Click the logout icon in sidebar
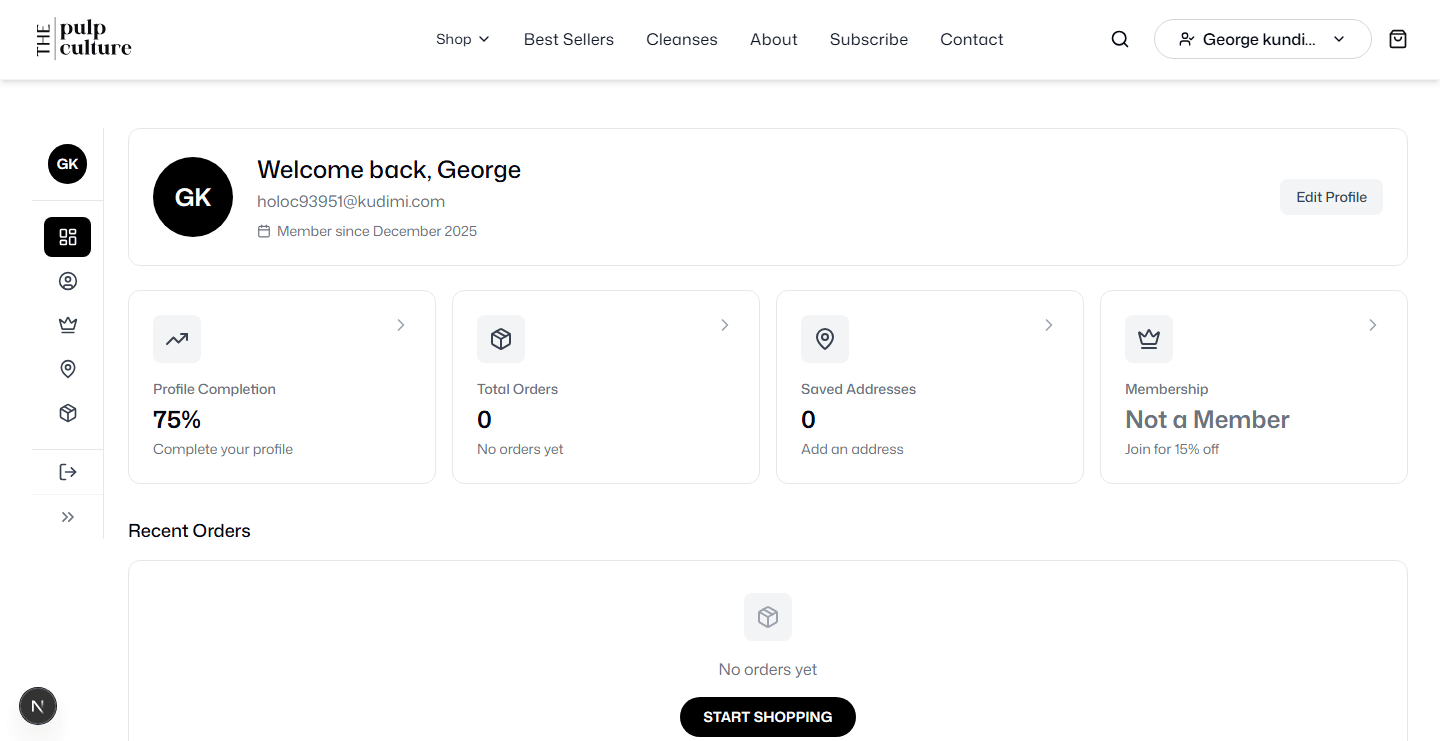 [x=68, y=472]
